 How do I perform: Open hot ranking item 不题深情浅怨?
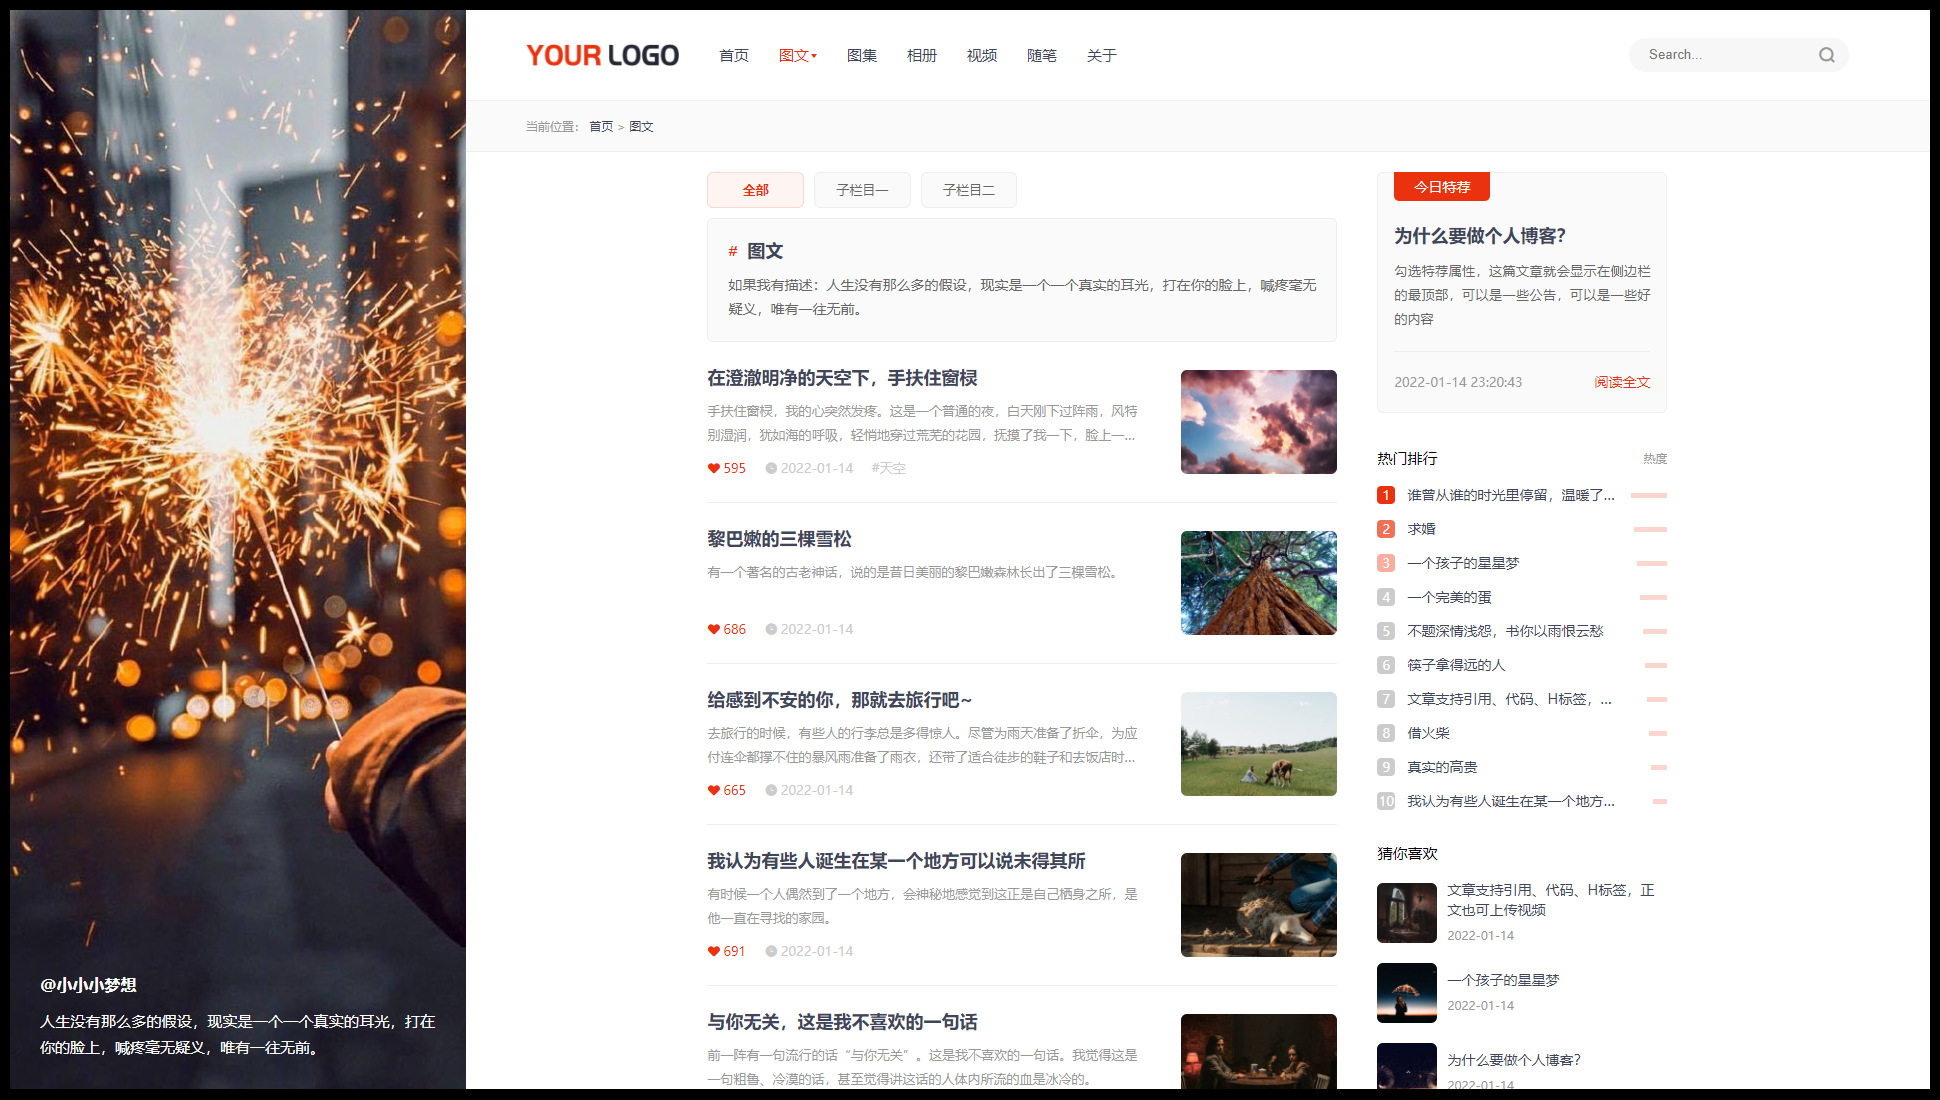click(x=1505, y=631)
